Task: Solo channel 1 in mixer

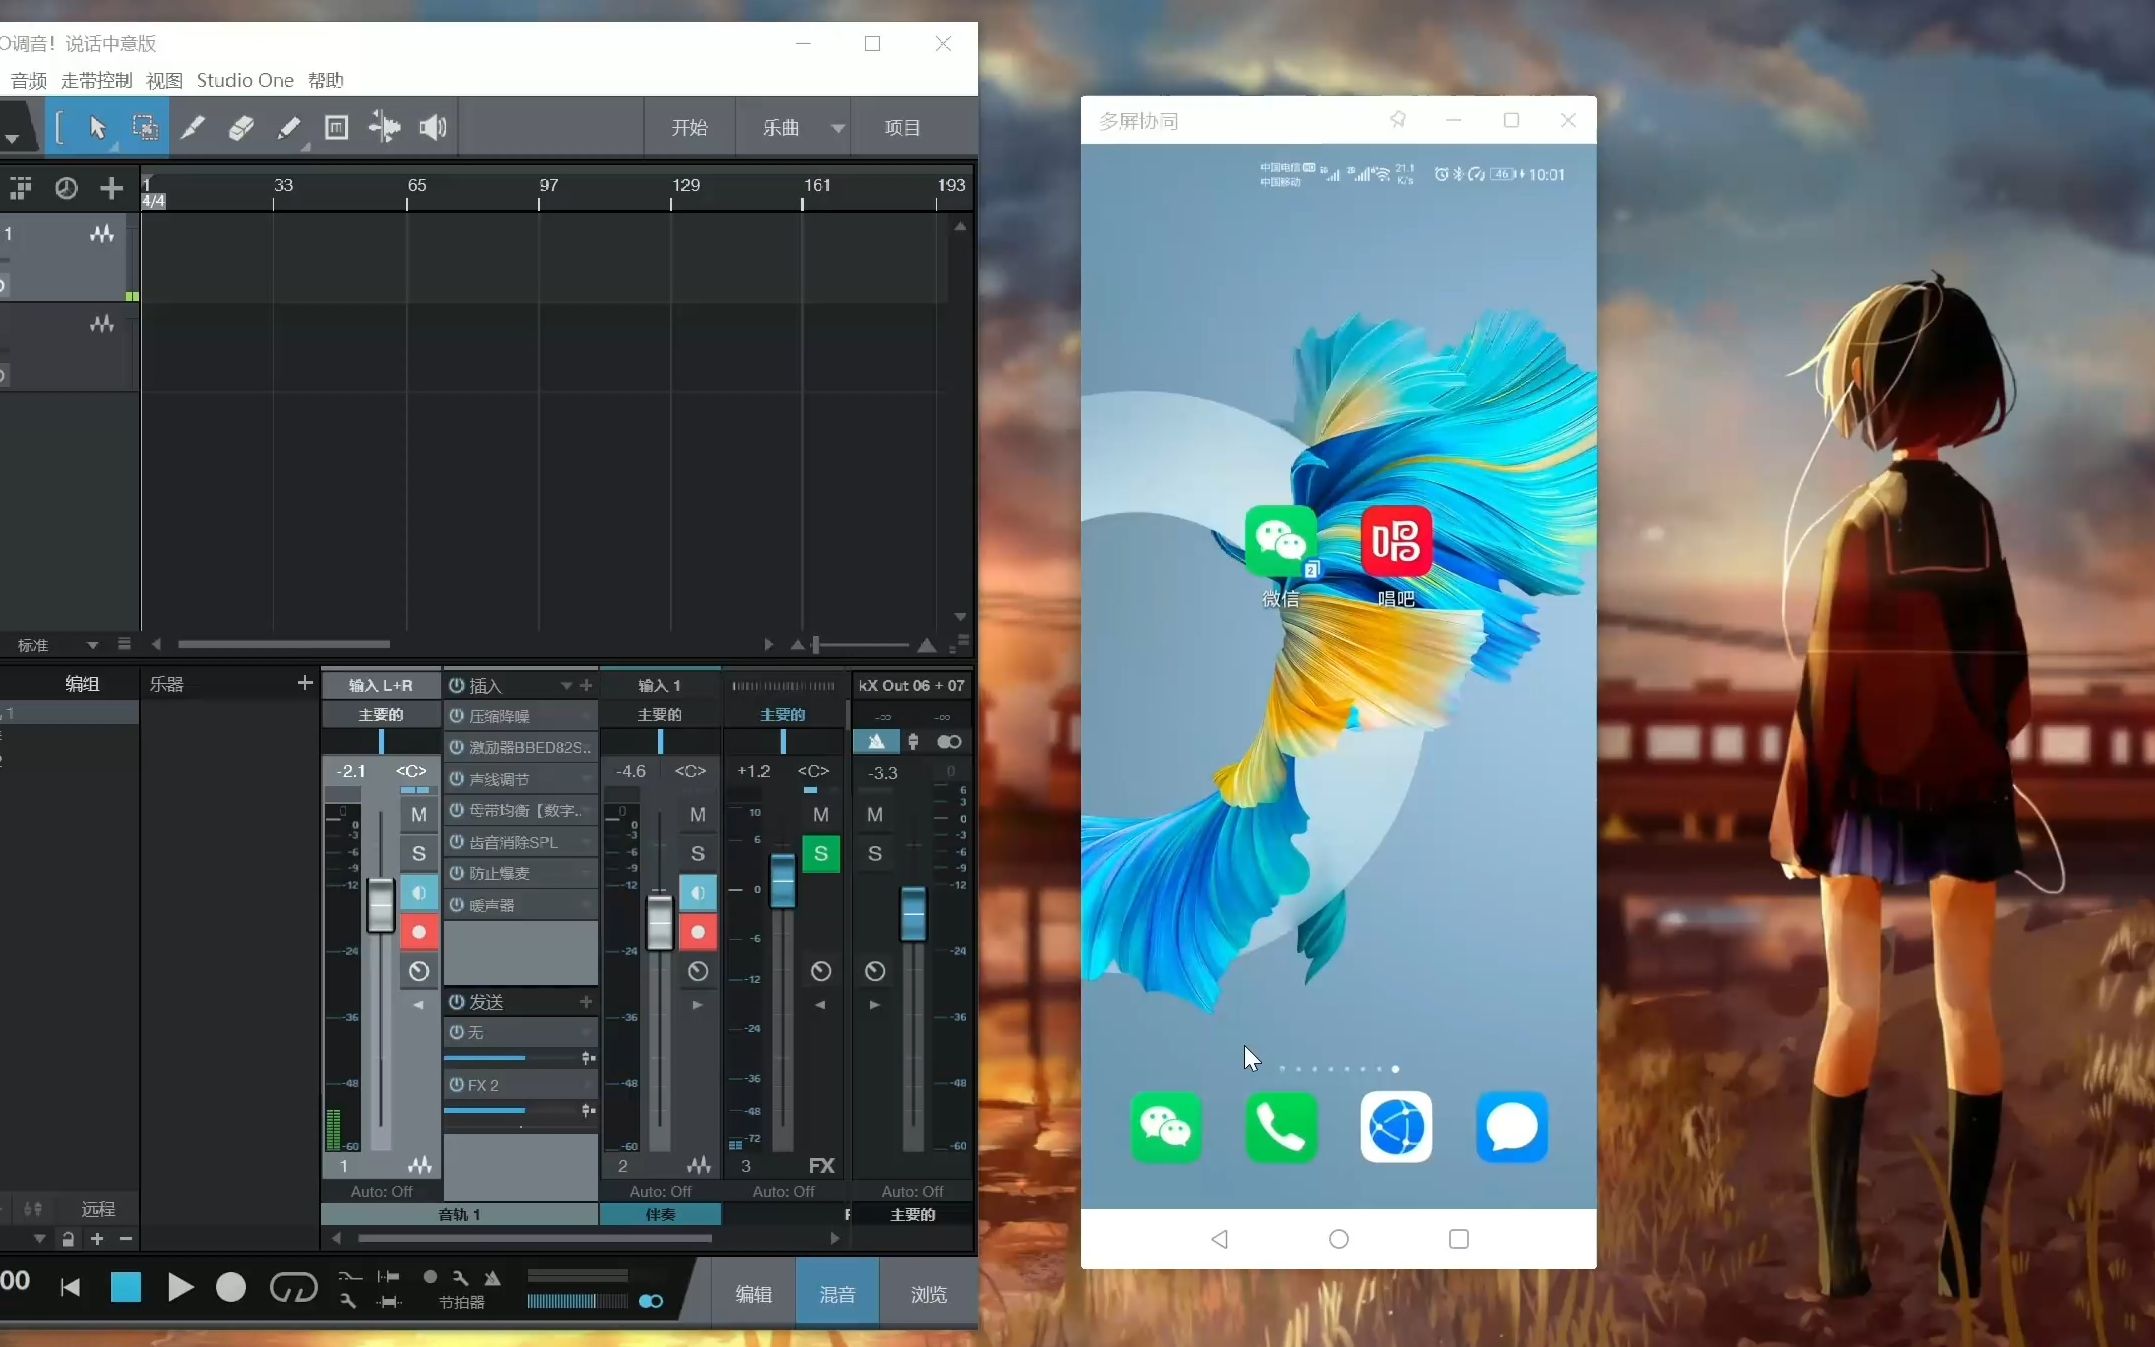Action: (x=419, y=853)
